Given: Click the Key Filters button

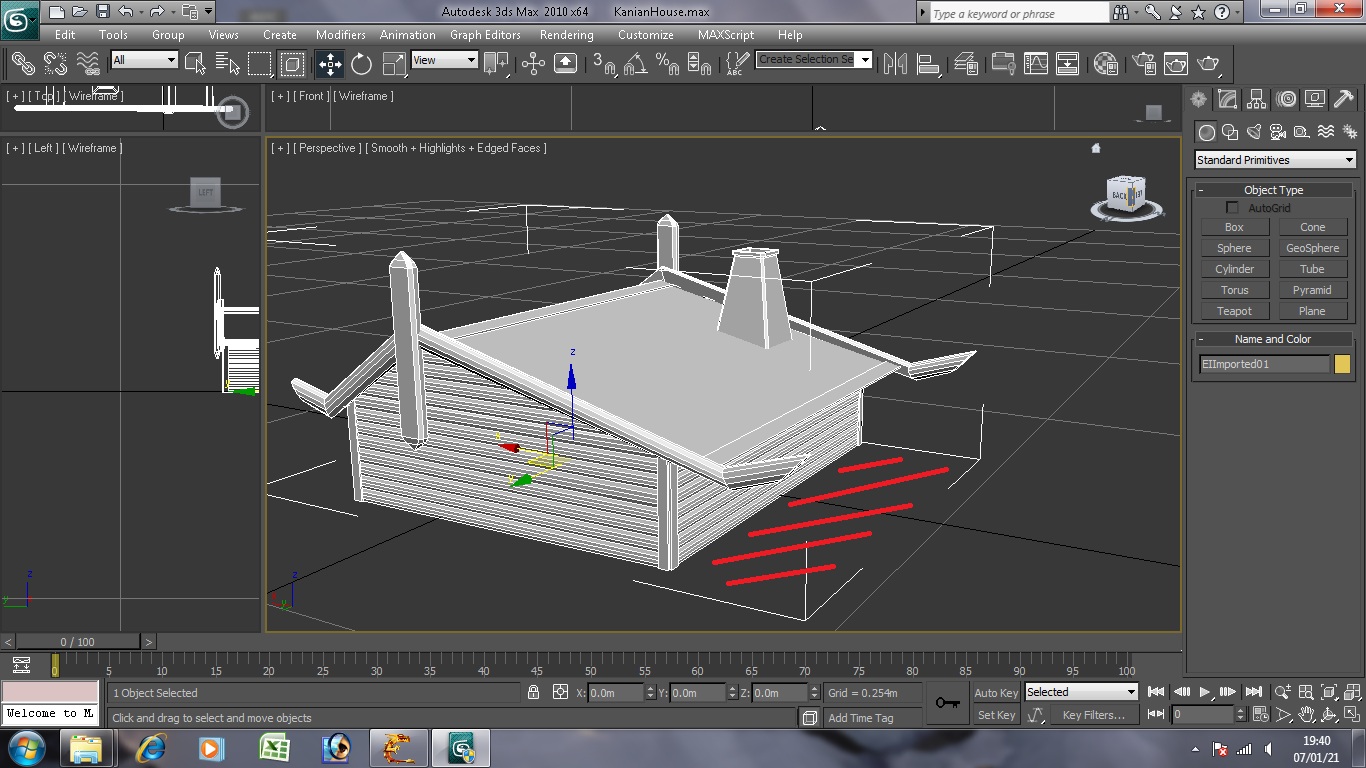Looking at the screenshot, I should pyautogui.click(x=1093, y=715).
